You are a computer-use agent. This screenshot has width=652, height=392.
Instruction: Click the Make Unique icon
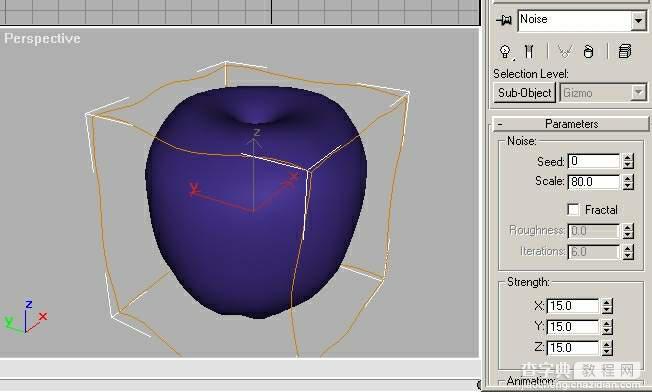565,52
